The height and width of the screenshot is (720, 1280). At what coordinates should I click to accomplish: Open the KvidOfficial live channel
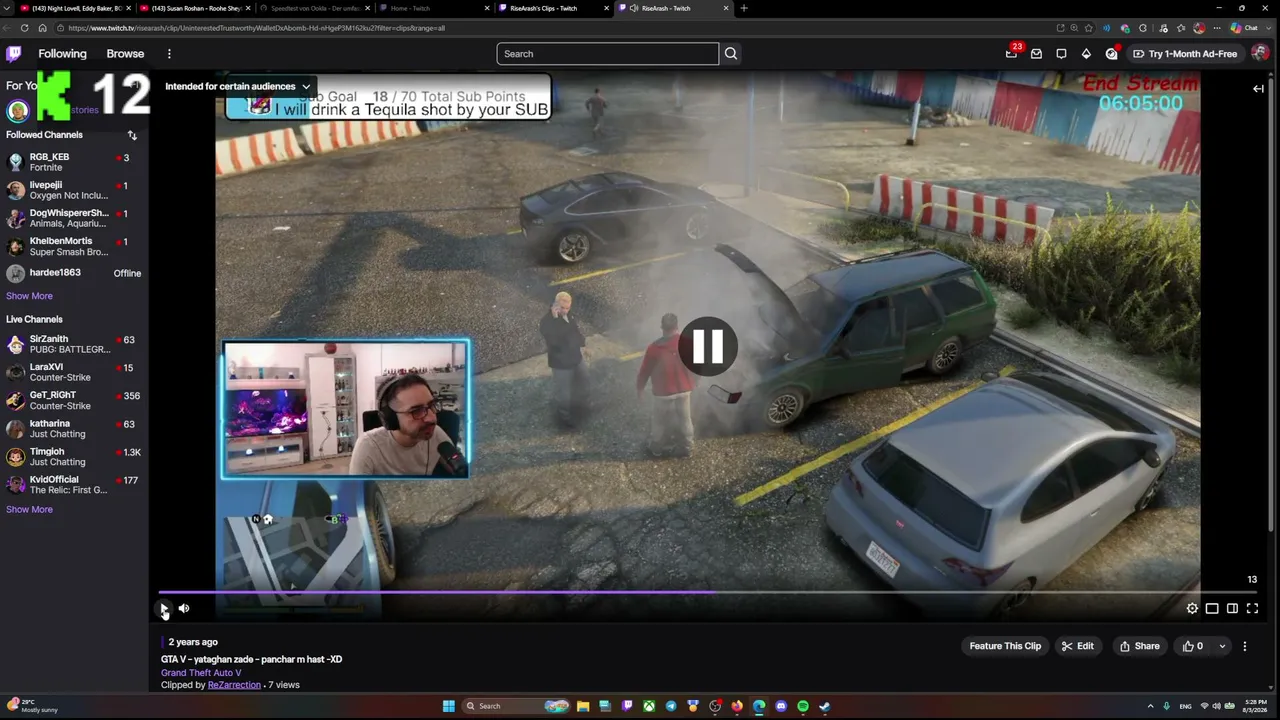pyautogui.click(x=74, y=485)
